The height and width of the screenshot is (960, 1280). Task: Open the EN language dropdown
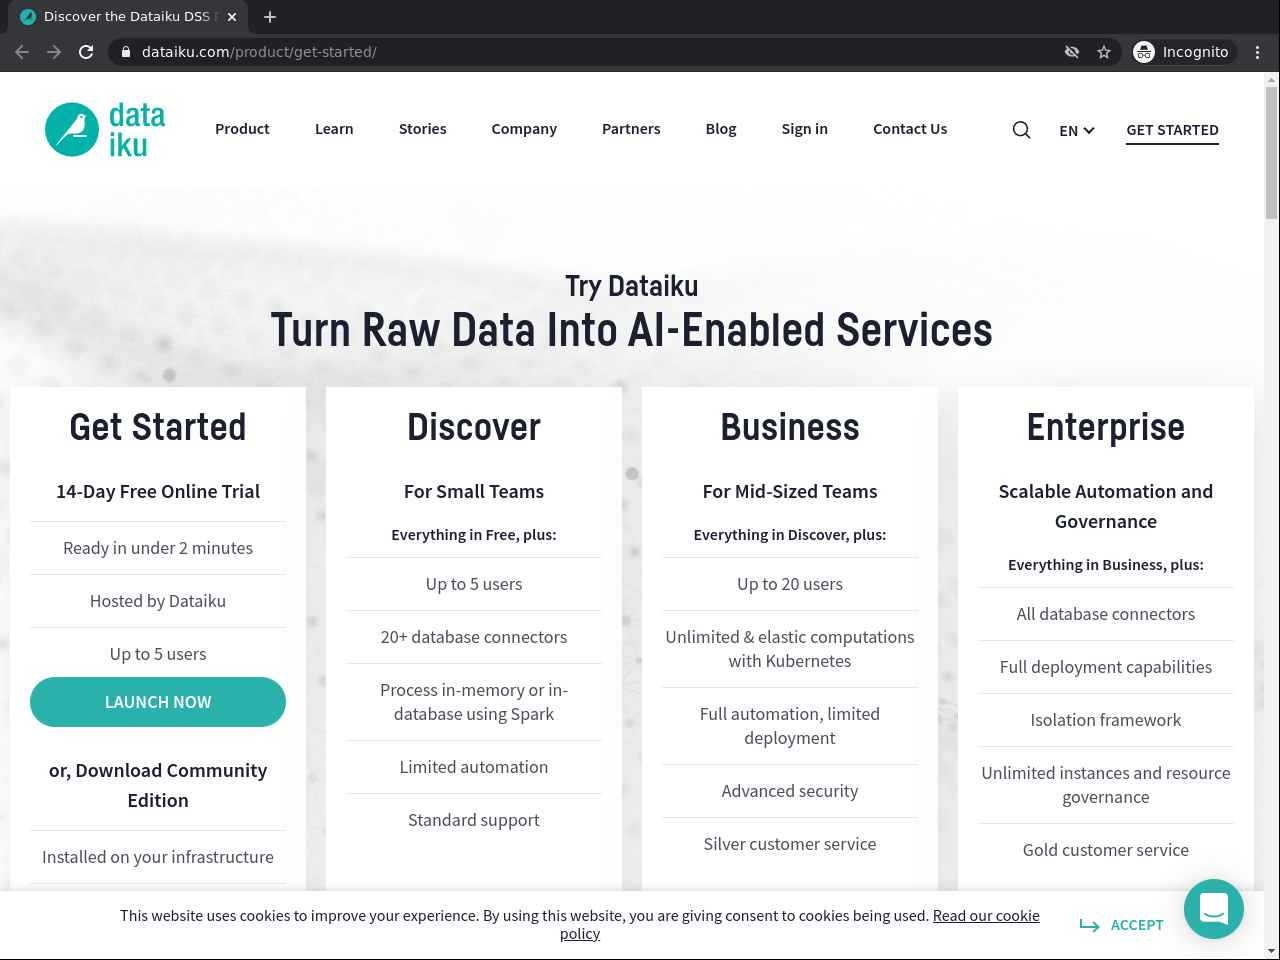(x=1076, y=130)
